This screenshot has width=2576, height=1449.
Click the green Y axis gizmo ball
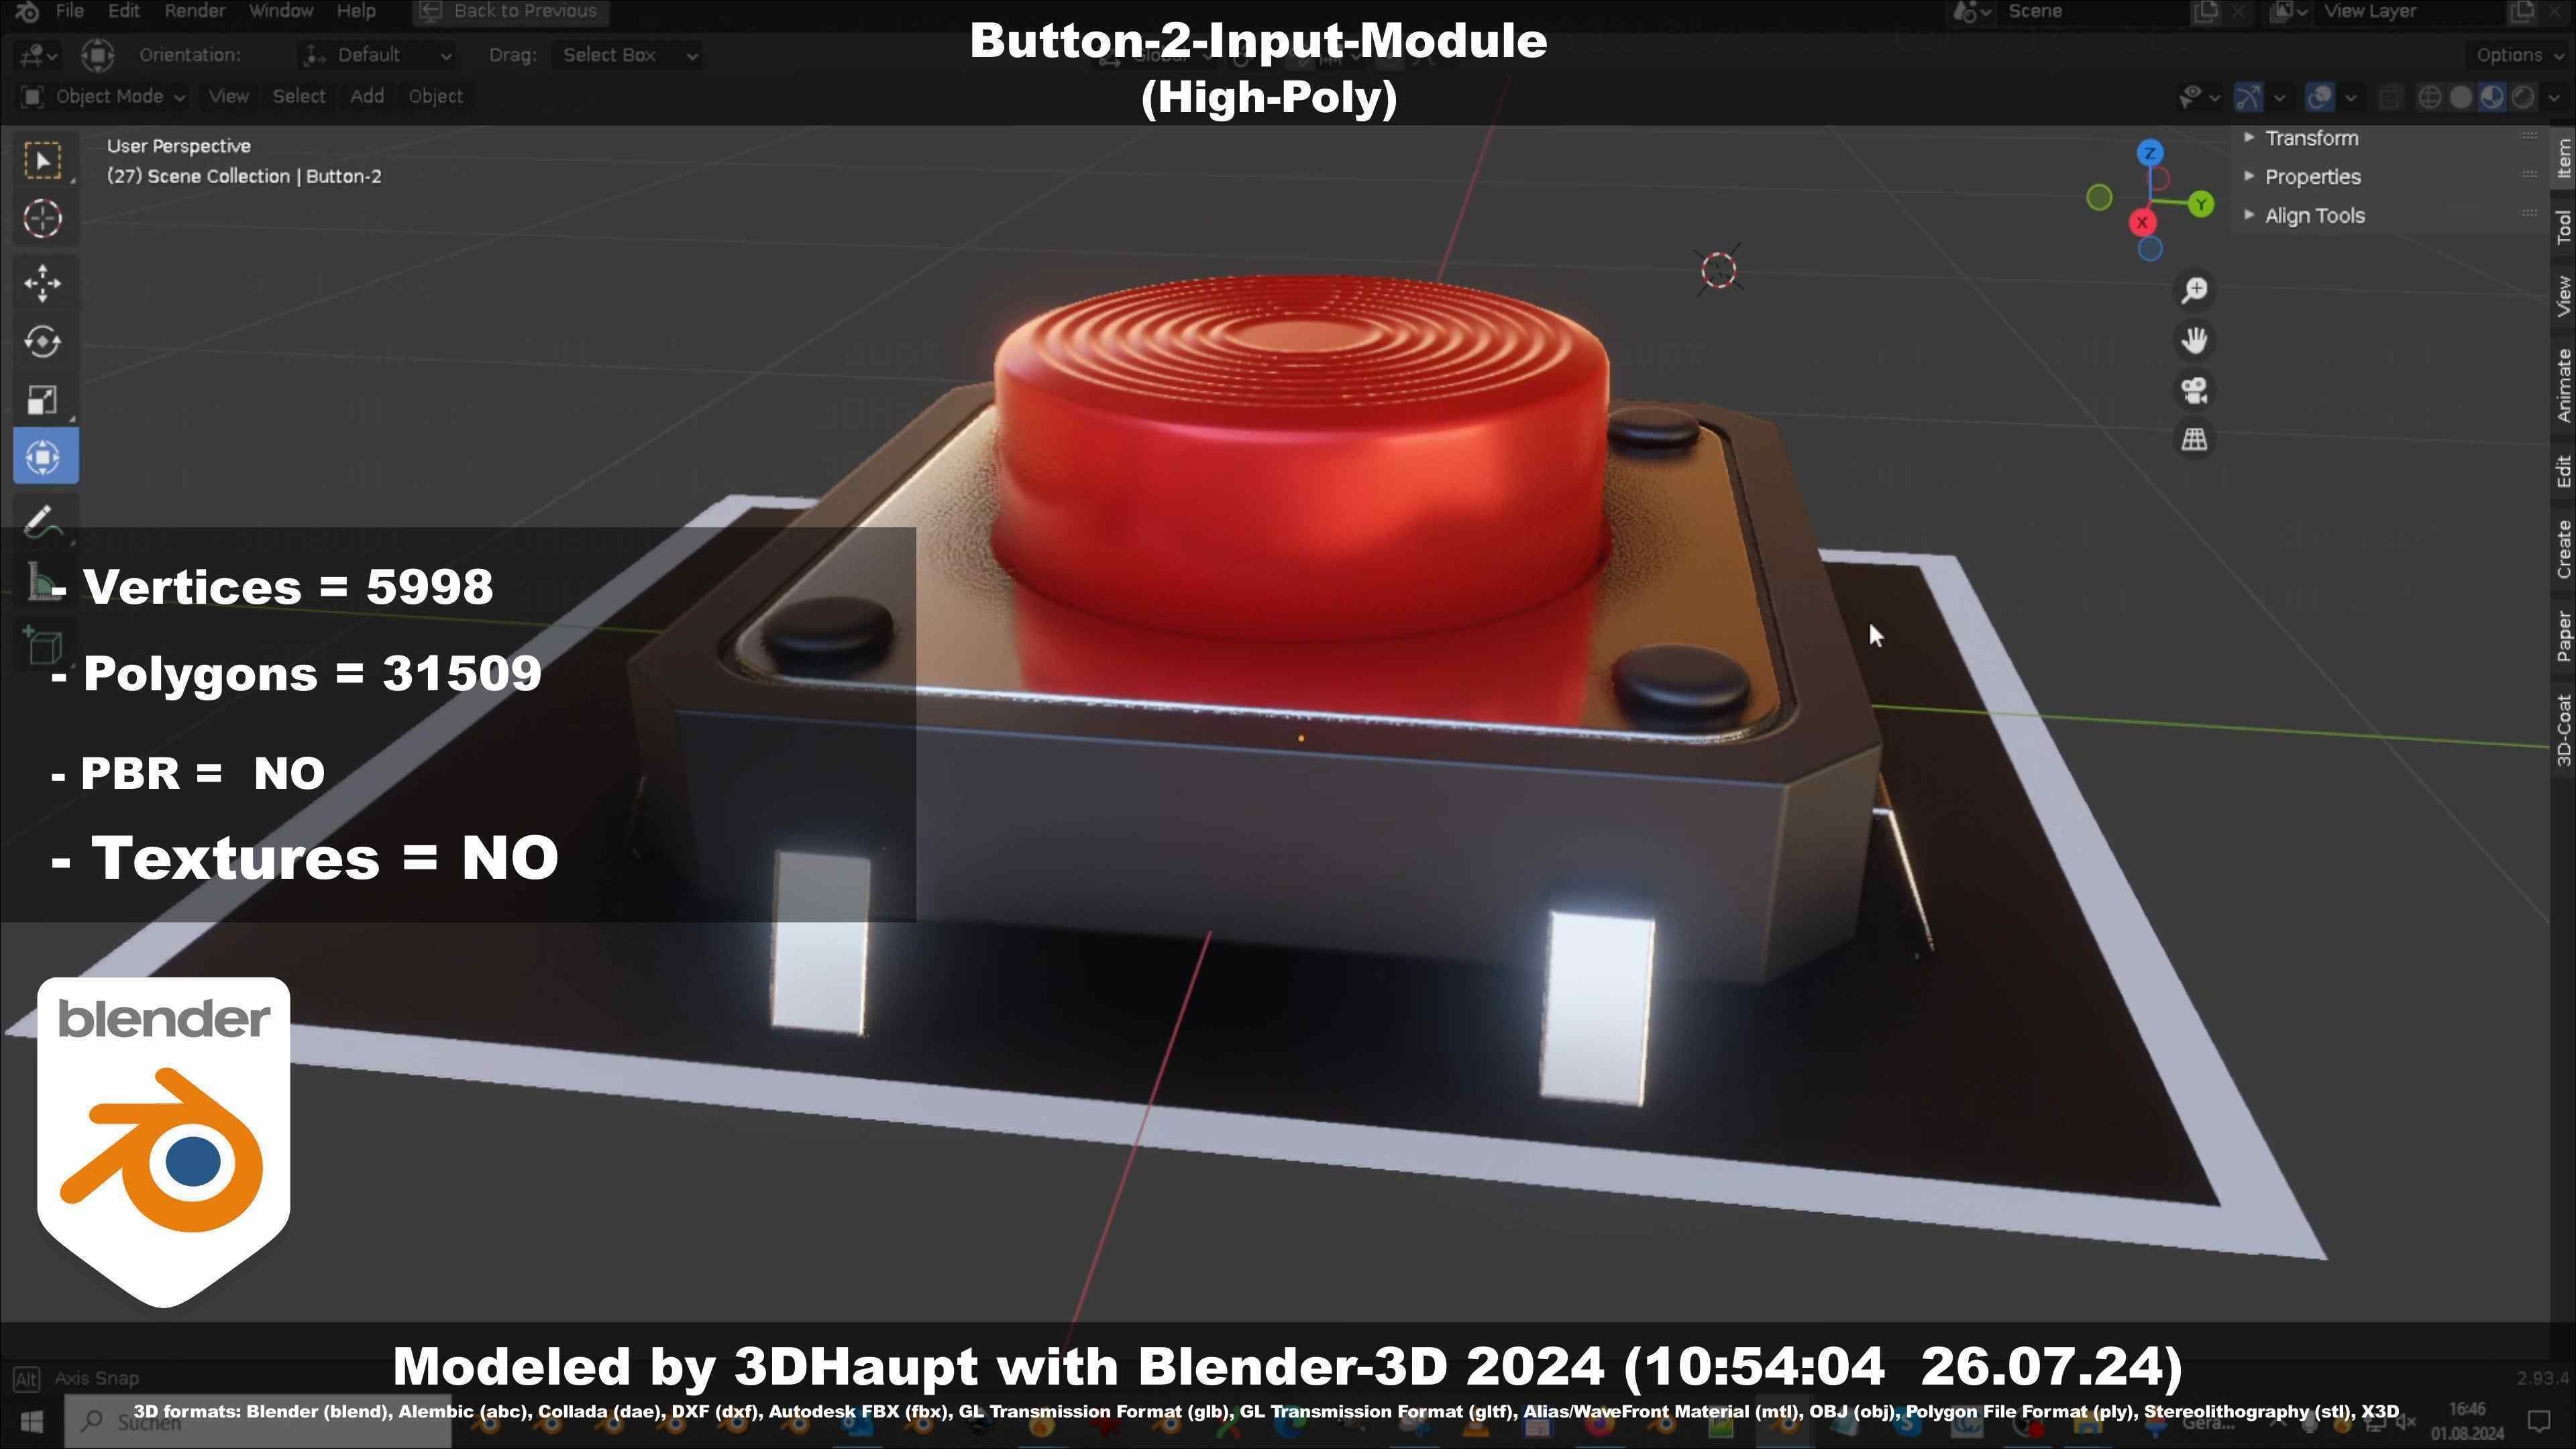2200,205
